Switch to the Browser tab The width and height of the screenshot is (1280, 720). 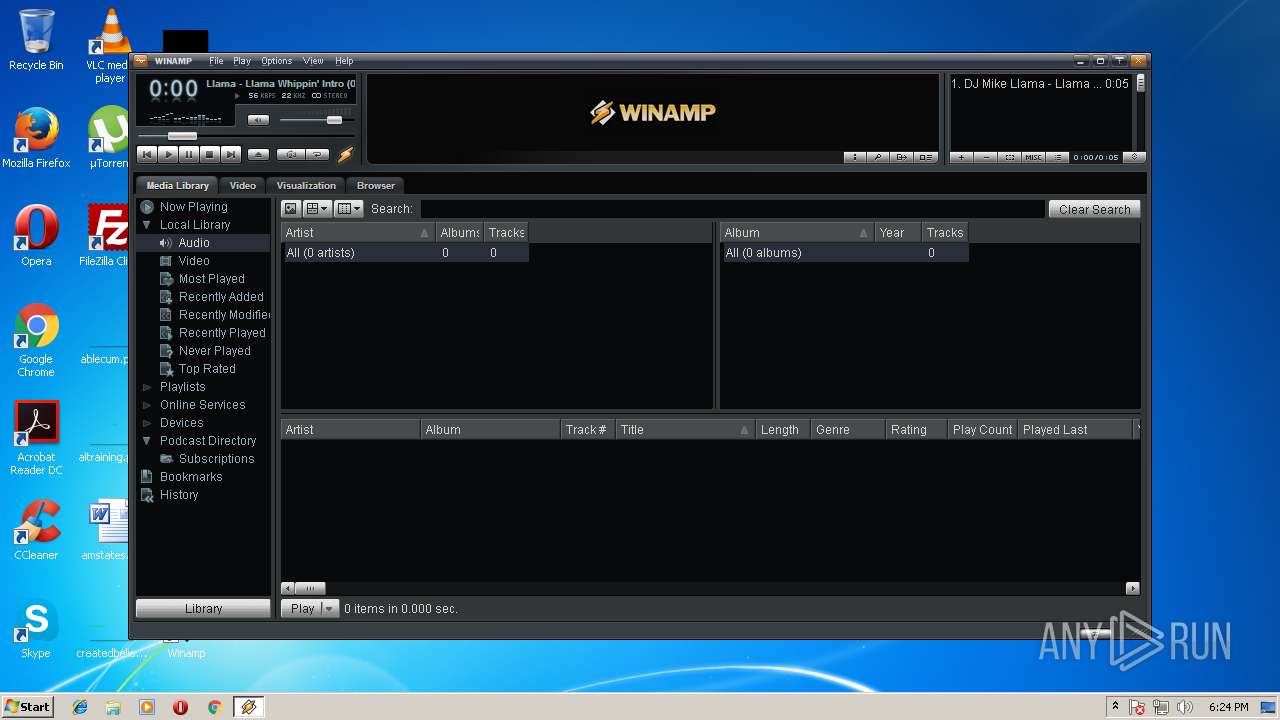[x=376, y=185]
